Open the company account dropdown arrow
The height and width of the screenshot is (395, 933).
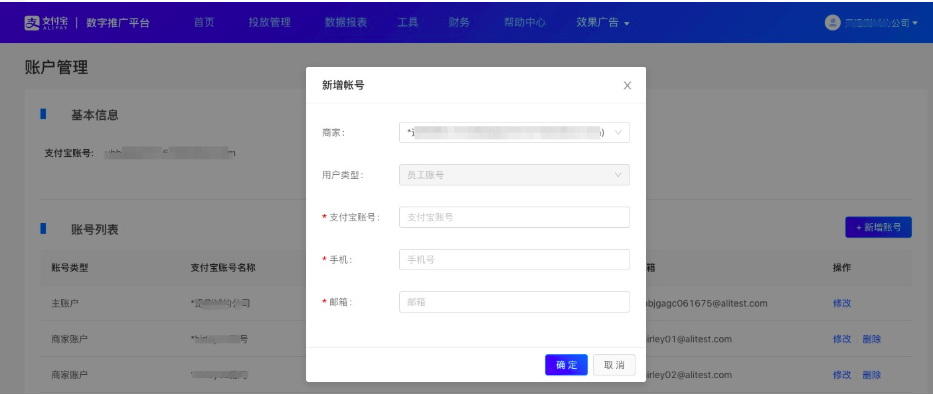coord(915,23)
